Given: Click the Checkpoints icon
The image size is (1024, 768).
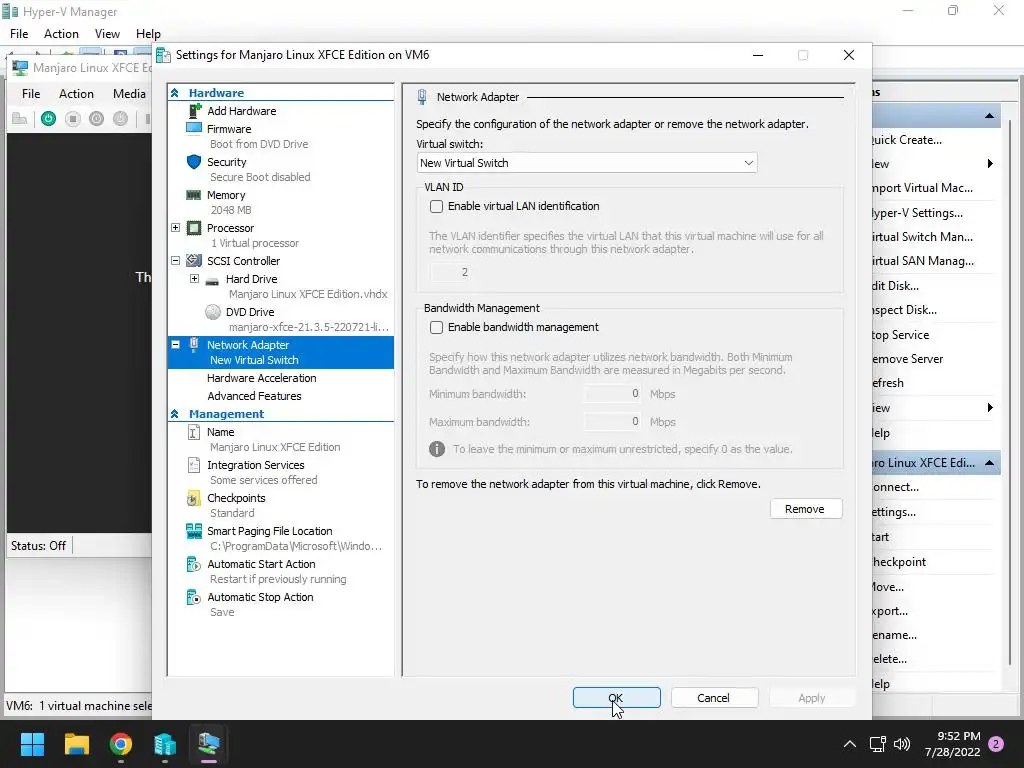Looking at the screenshot, I should [x=194, y=498].
